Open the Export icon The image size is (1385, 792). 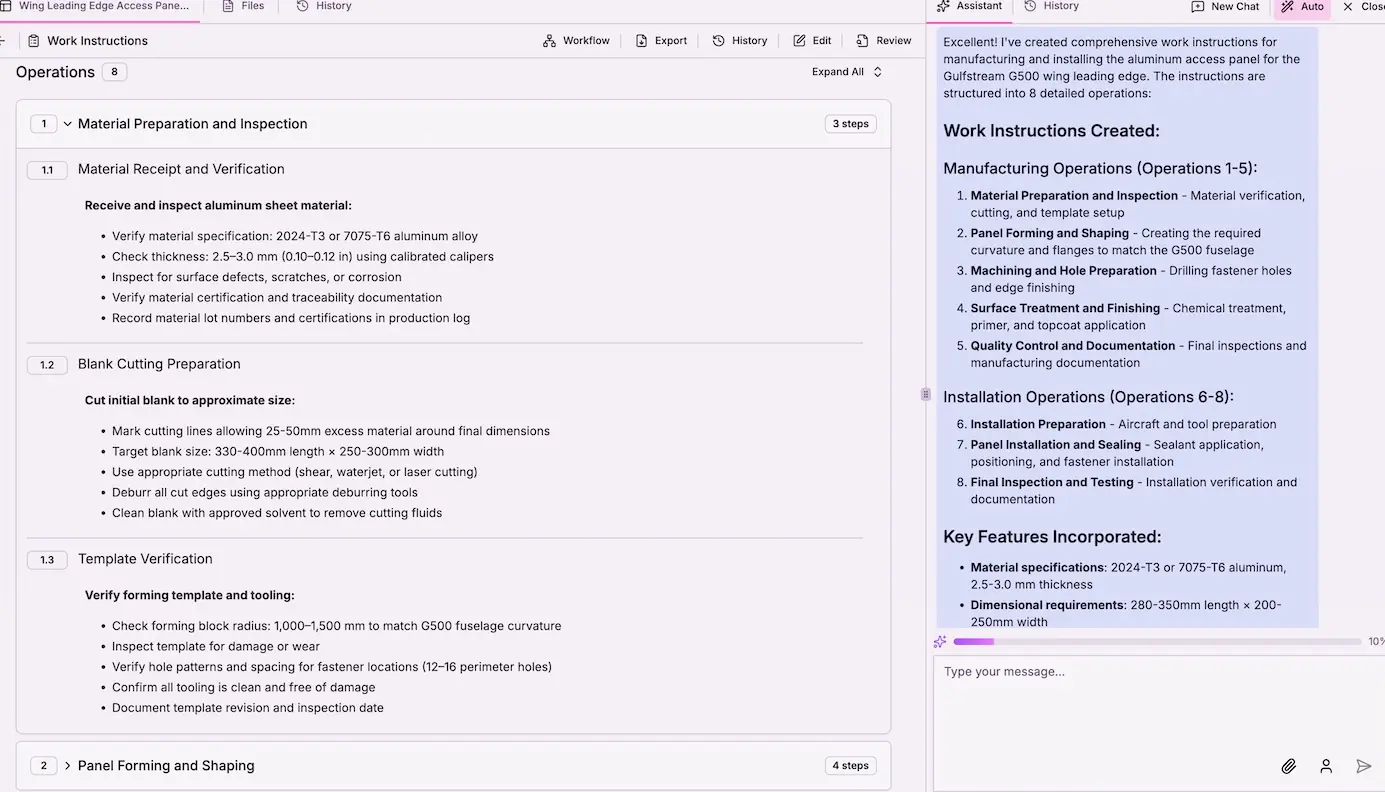[x=641, y=40]
